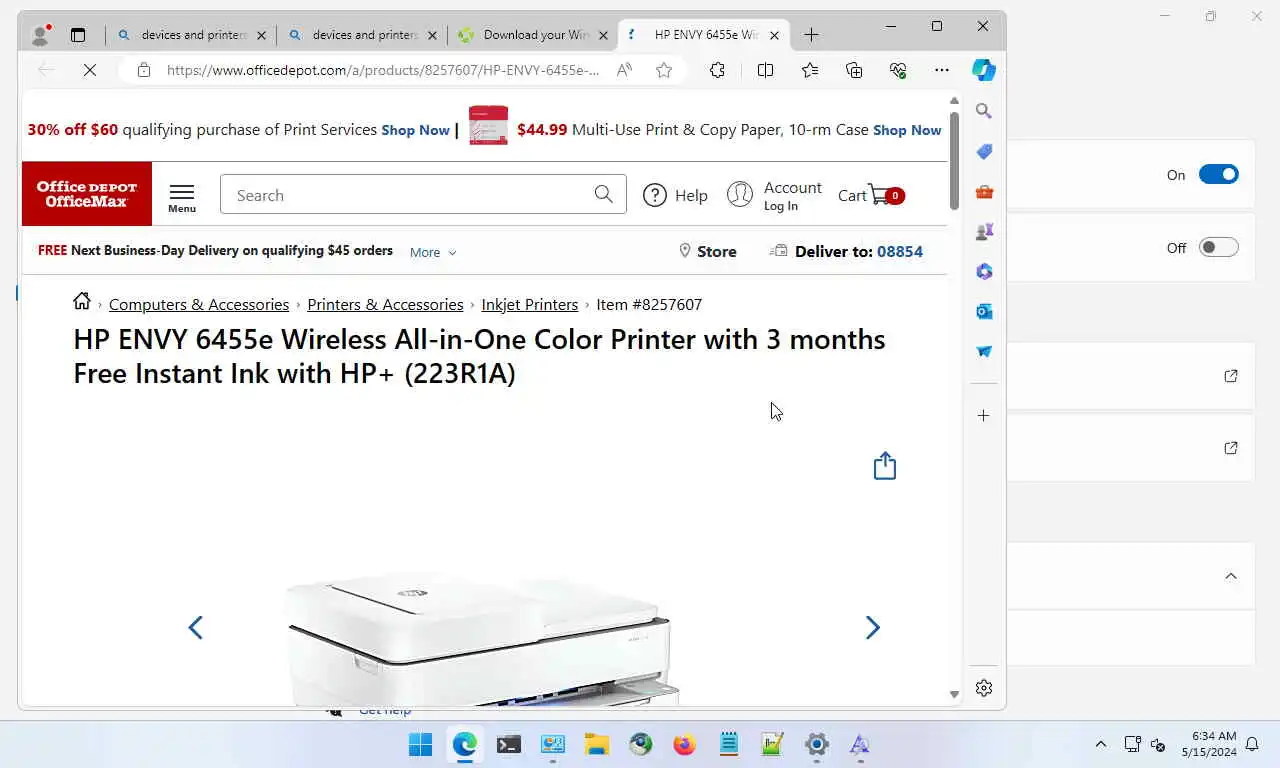The width and height of the screenshot is (1280, 768).
Task: Open the Office Depot hamburger Menu
Action: tap(182, 198)
